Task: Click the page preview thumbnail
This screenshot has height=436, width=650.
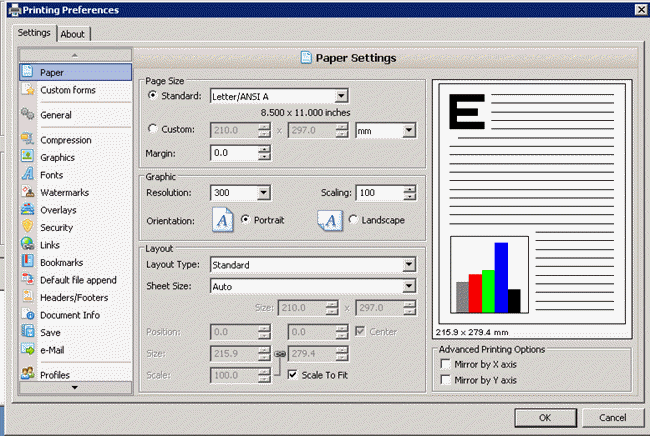Action: 532,203
